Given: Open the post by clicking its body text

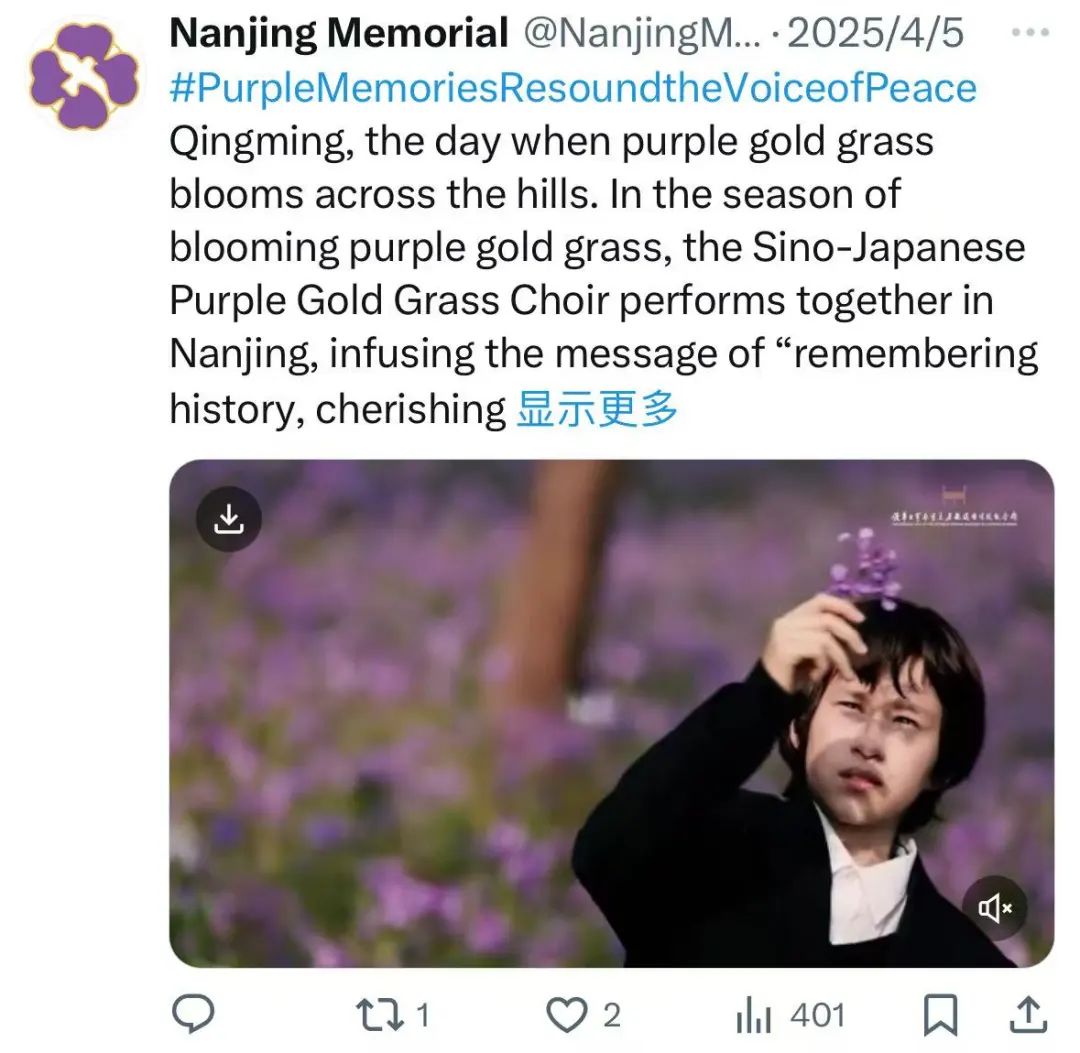Looking at the screenshot, I should click(x=590, y=248).
